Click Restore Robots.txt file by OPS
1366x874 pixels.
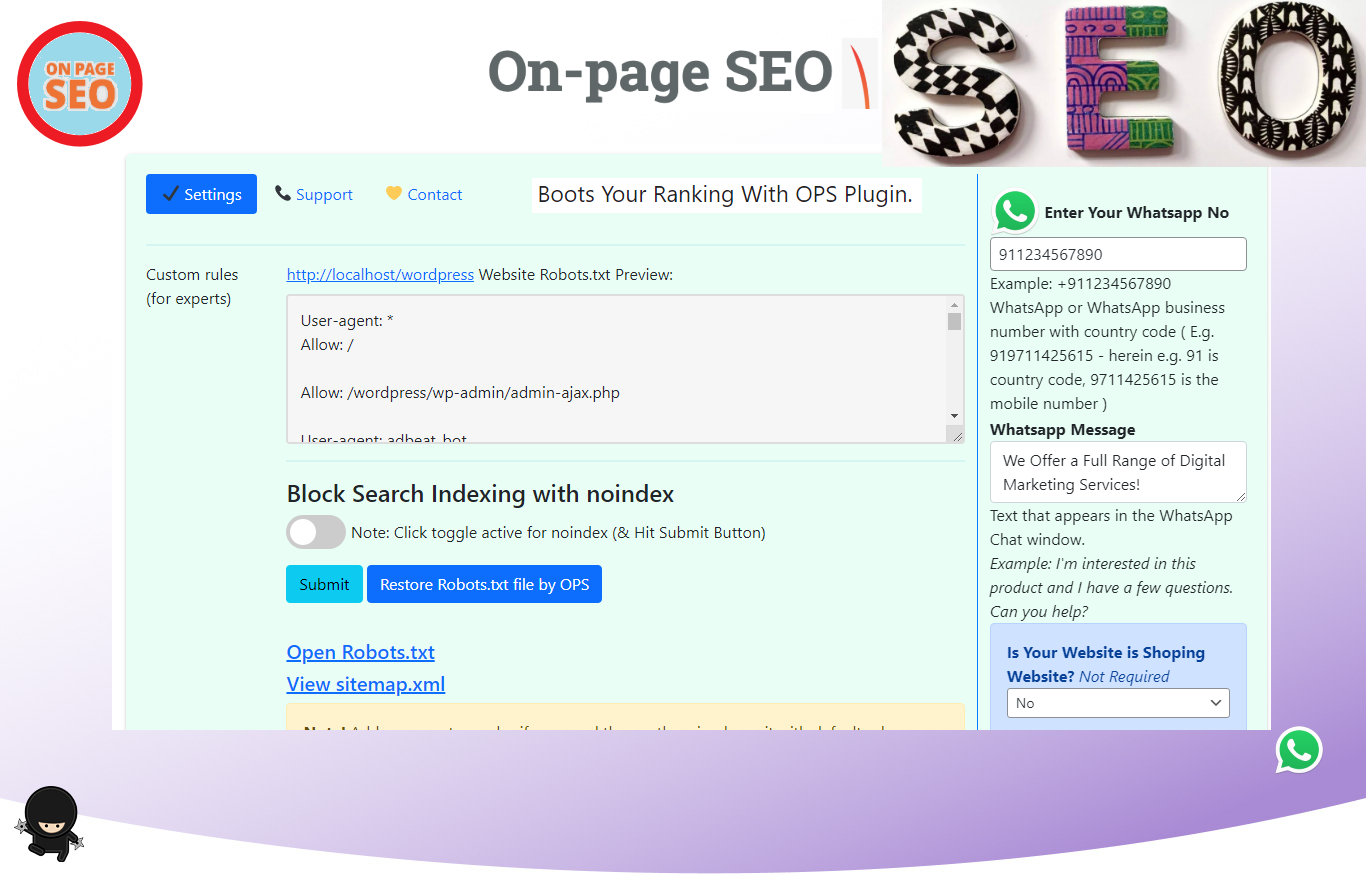(484, 584)
